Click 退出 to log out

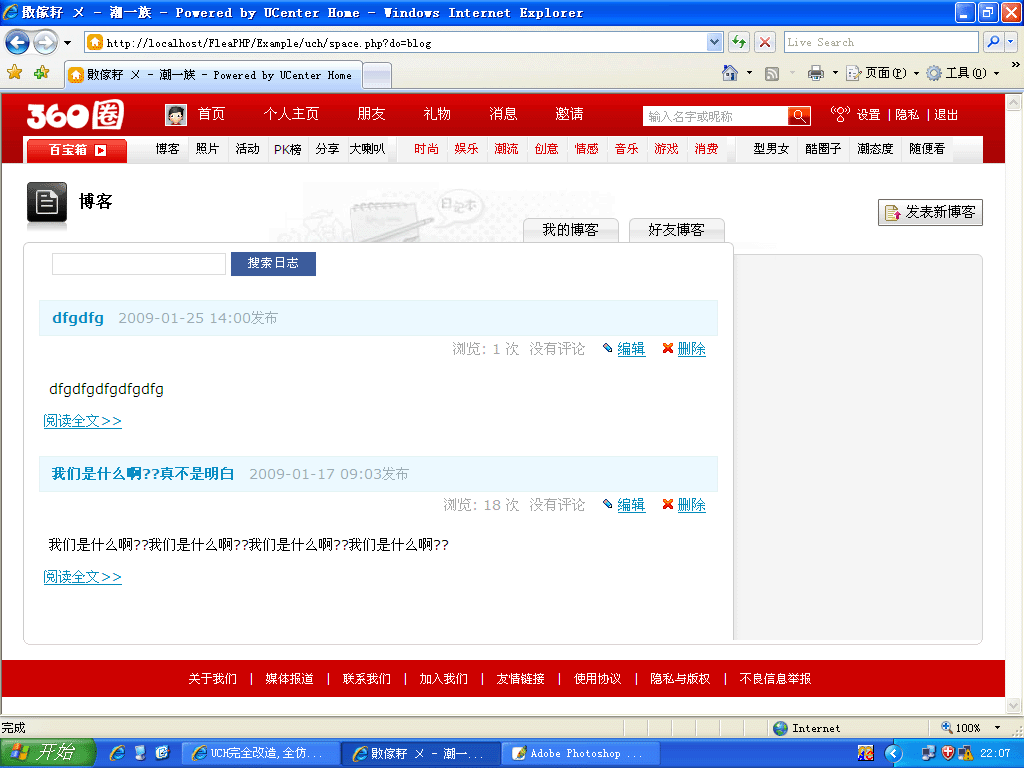coord(946,115)
